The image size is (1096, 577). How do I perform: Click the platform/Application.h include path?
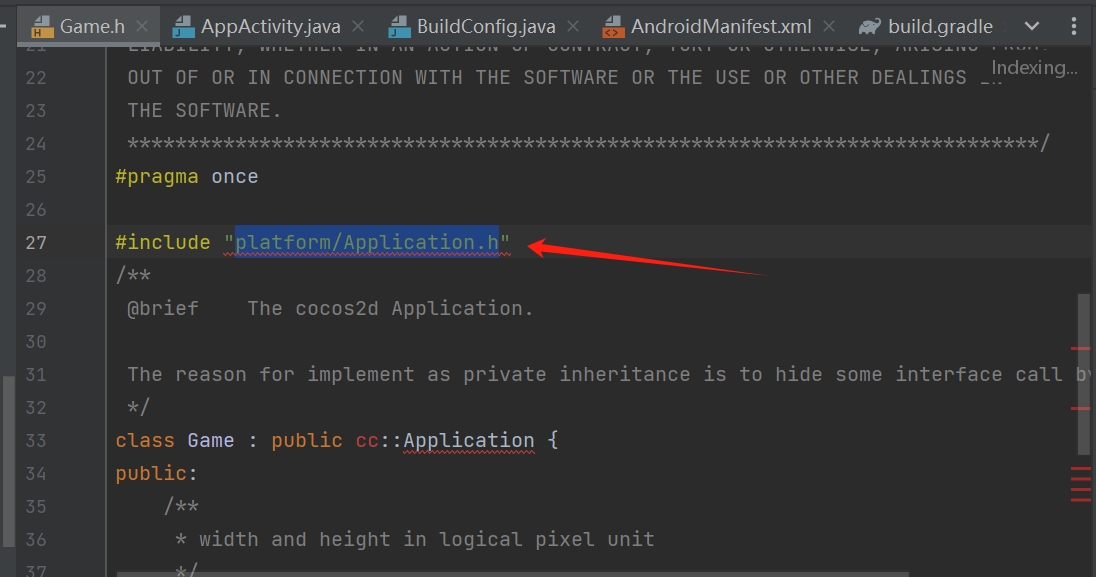tap(367, 242)
